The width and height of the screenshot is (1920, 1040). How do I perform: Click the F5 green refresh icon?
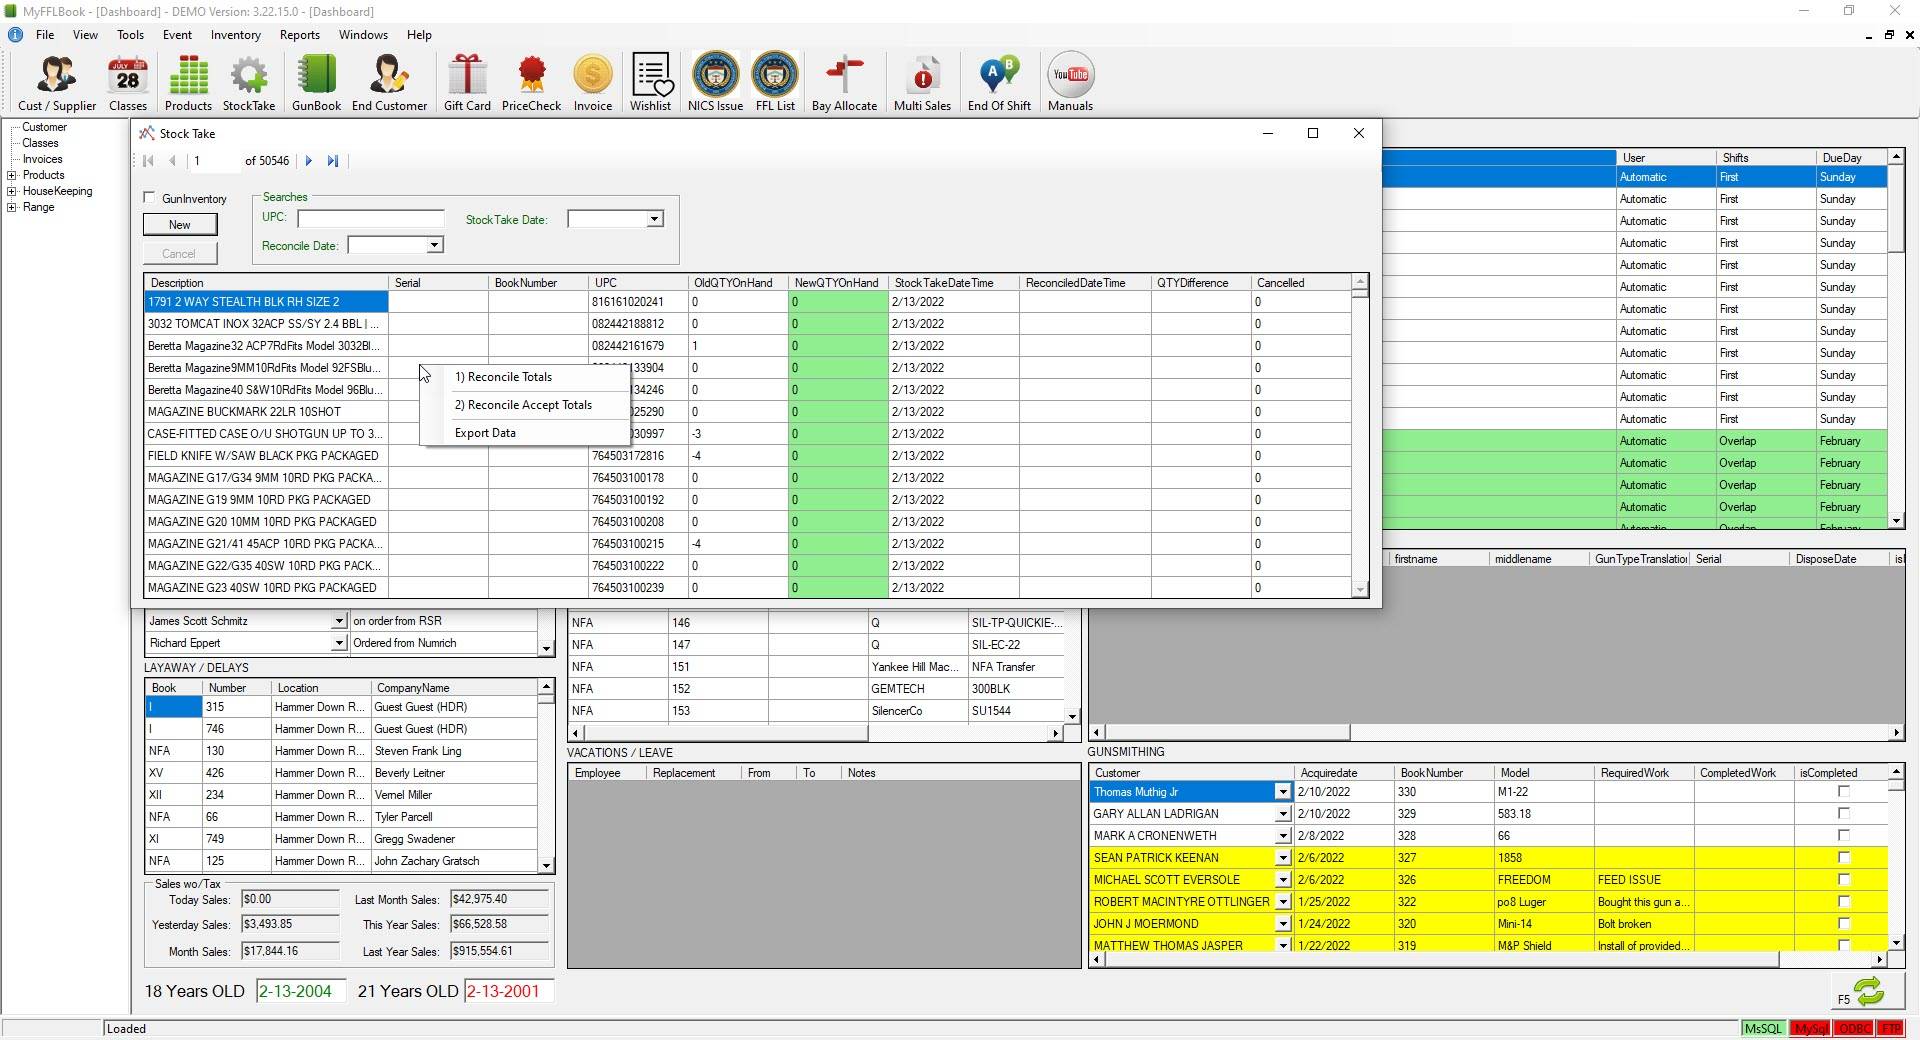1868,992
